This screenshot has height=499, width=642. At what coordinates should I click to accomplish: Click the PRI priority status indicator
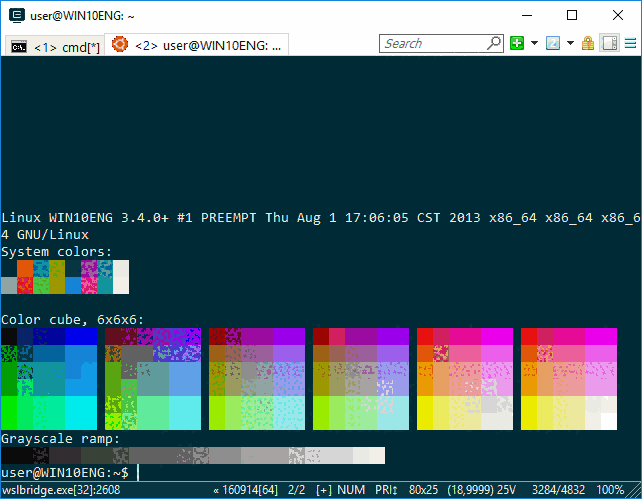[386, 490]
